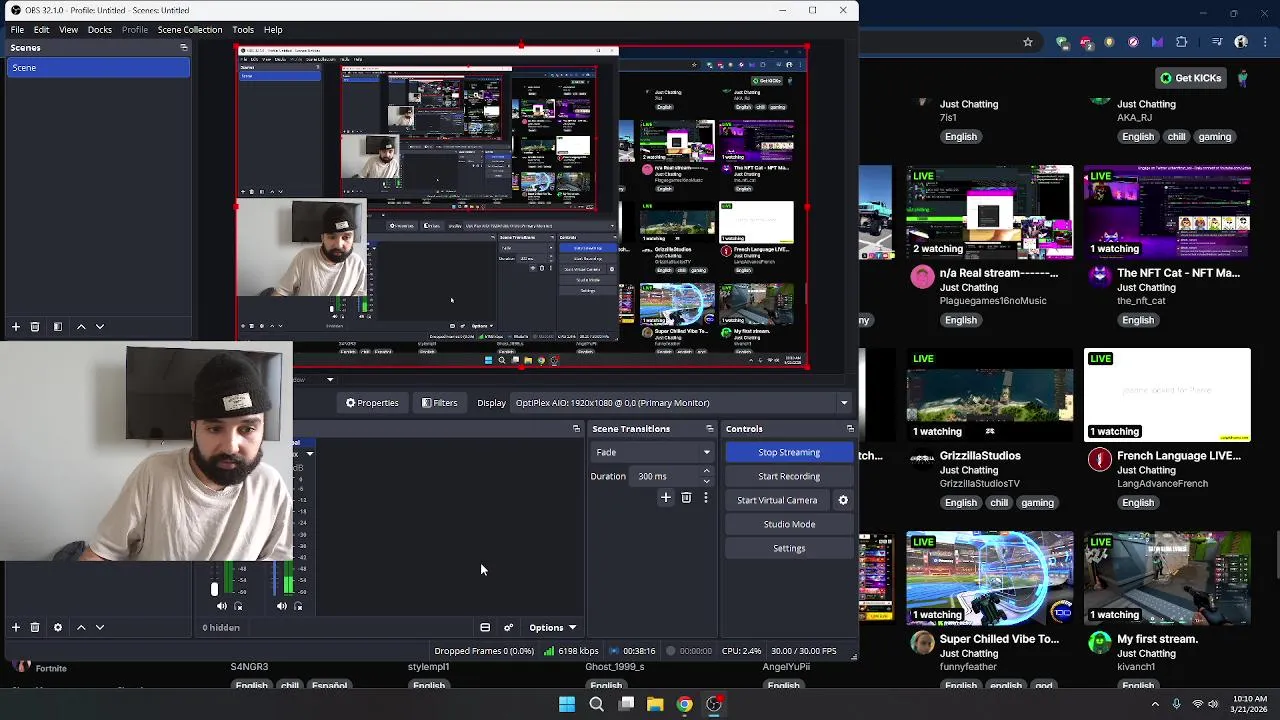This screenshot has width=1280, height=720.
Task: Open source Filters button
Action: [440, 403]
